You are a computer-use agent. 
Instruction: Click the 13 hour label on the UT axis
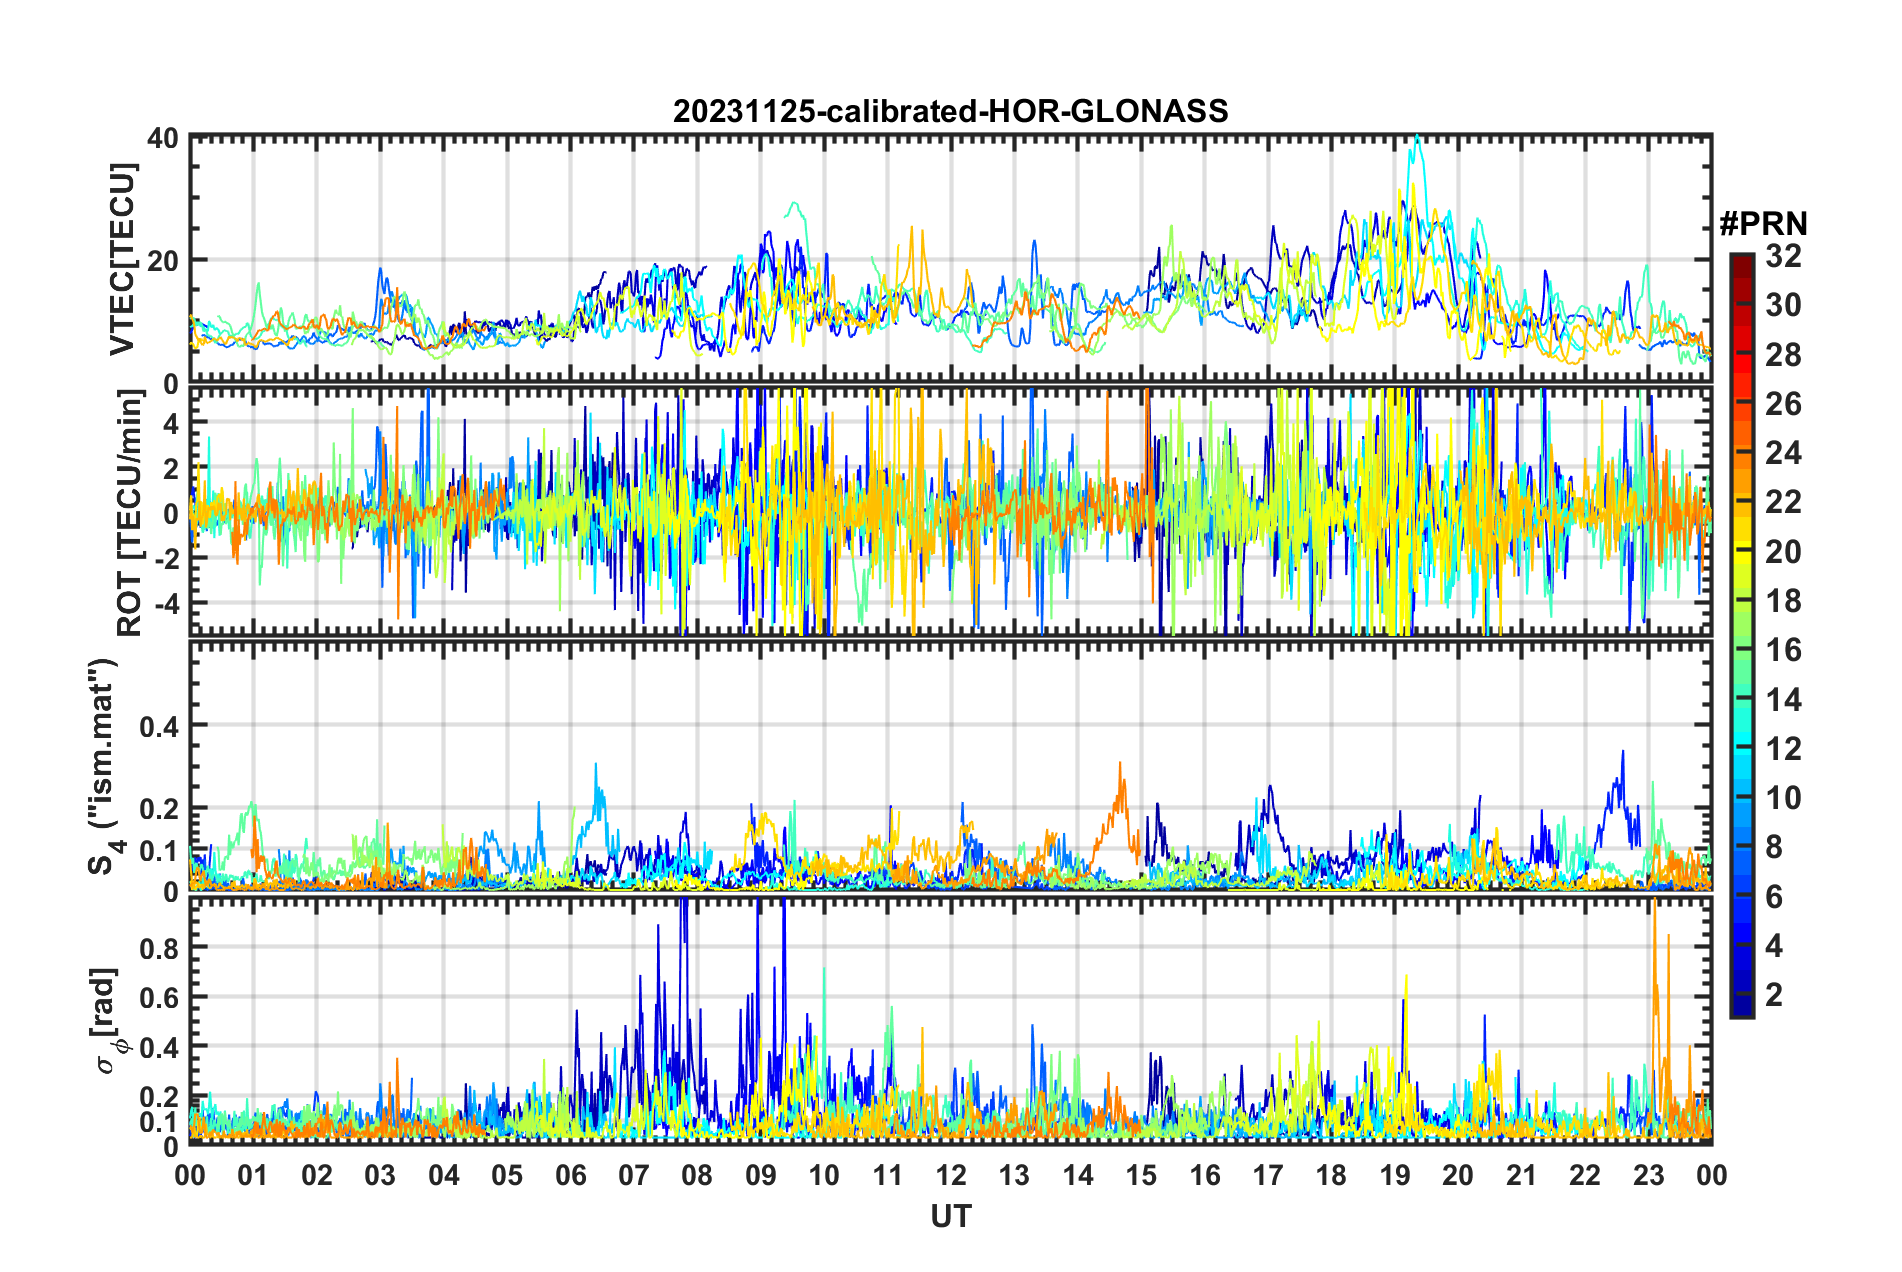[1014, 1175]
